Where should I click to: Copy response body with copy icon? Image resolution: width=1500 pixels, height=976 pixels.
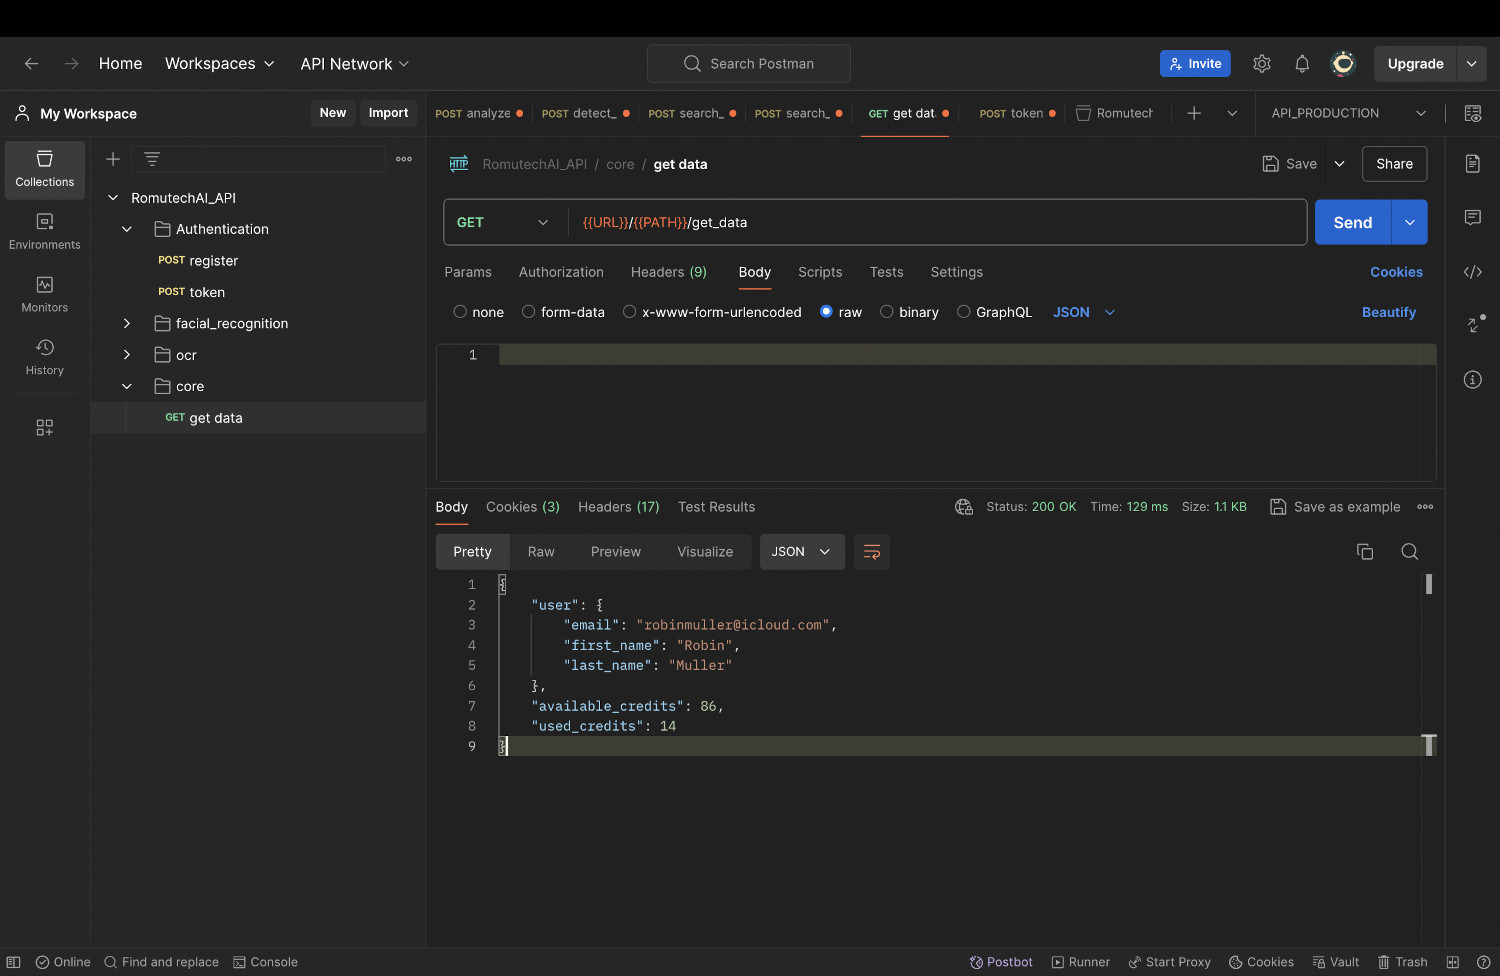1365,552
